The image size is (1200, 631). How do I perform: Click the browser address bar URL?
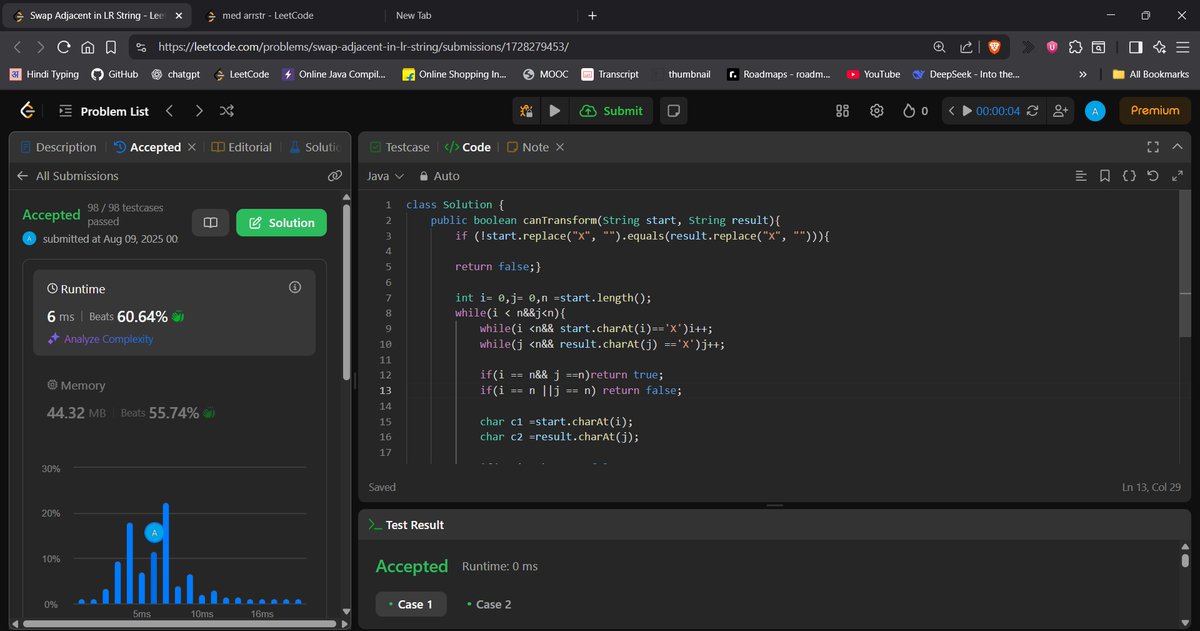[364, 47]
